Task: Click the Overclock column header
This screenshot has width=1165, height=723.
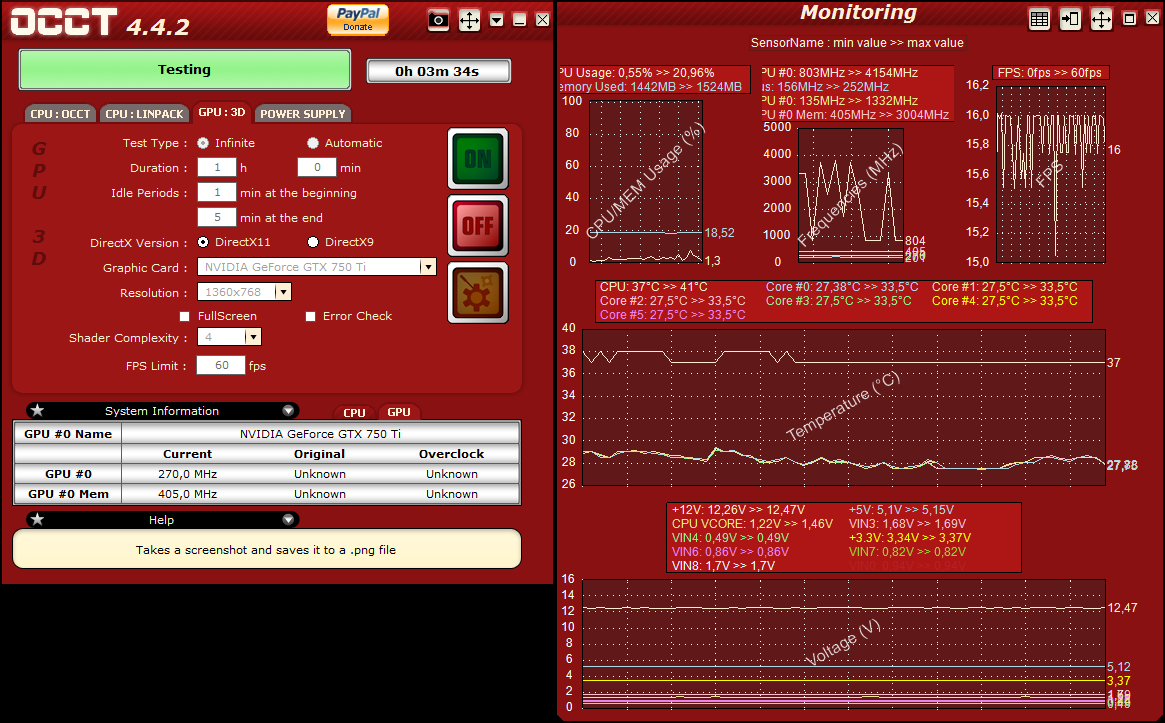Action: tap(452, 454)
